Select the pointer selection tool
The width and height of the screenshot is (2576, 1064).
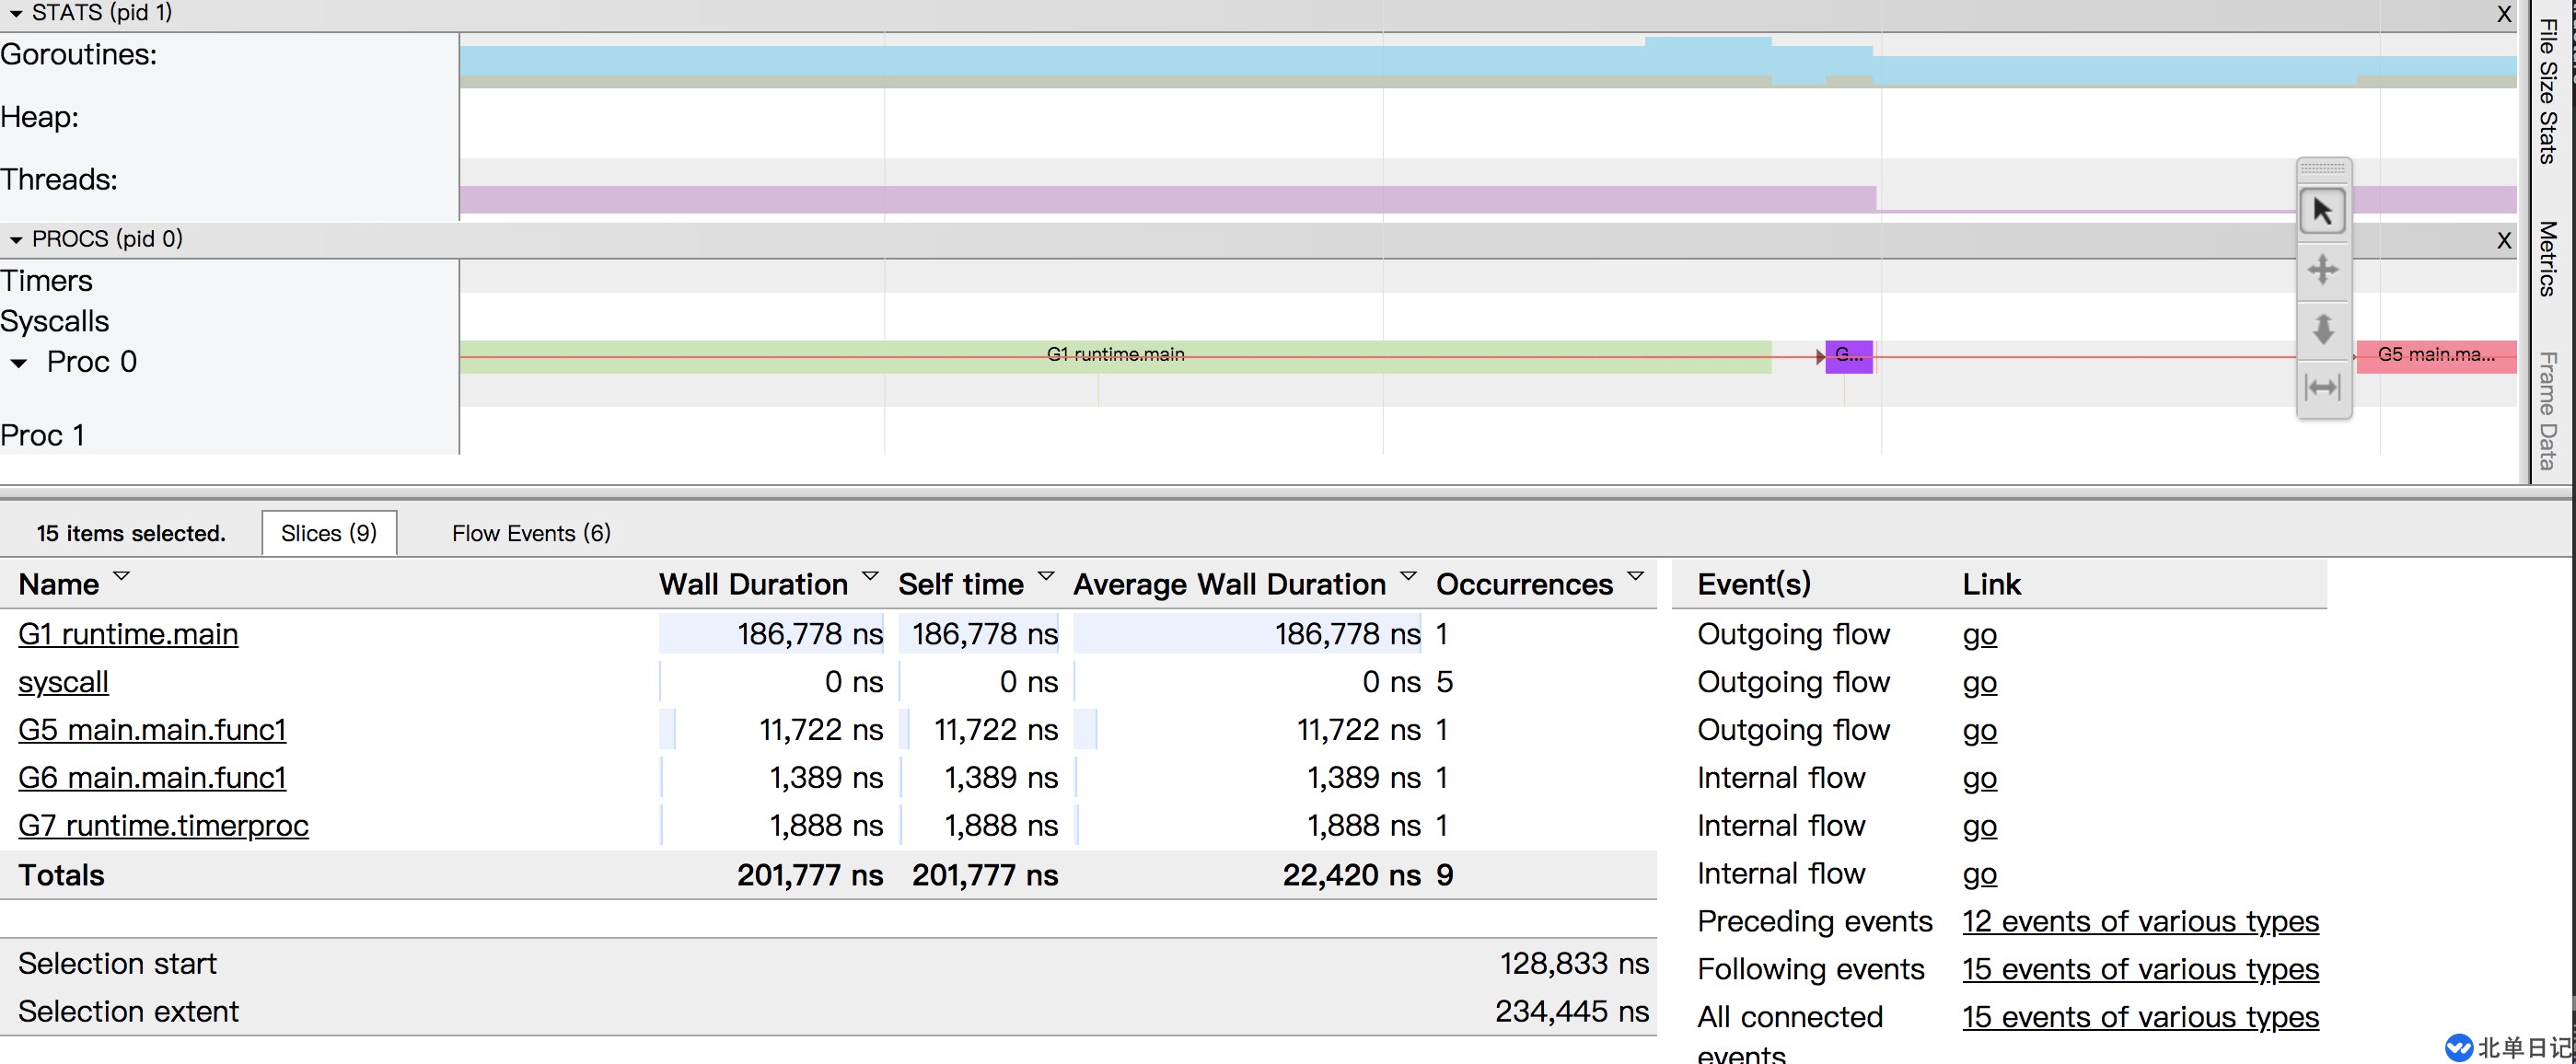pyautogui.click(x=2323, y=211)
